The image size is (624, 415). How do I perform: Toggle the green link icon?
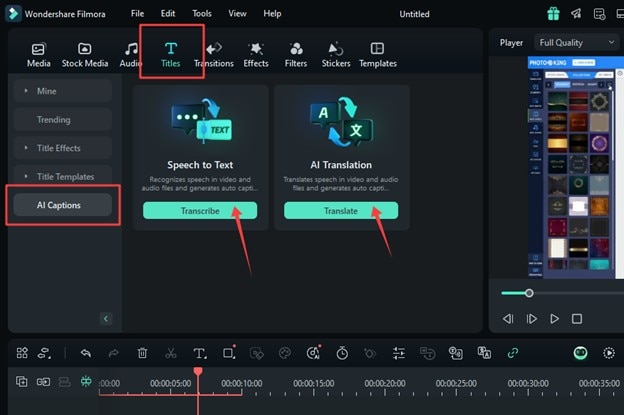pyautogui.click(x=513, y=353)
